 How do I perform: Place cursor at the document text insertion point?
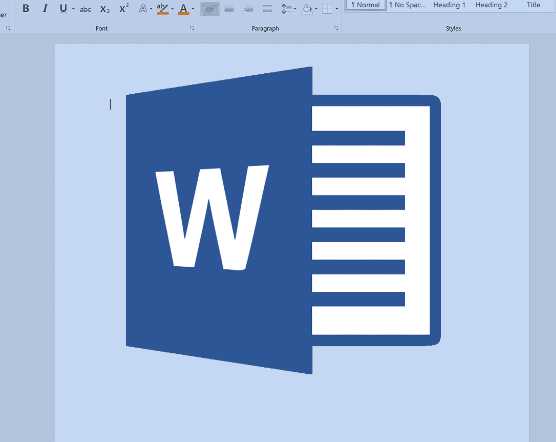(110, 104)
